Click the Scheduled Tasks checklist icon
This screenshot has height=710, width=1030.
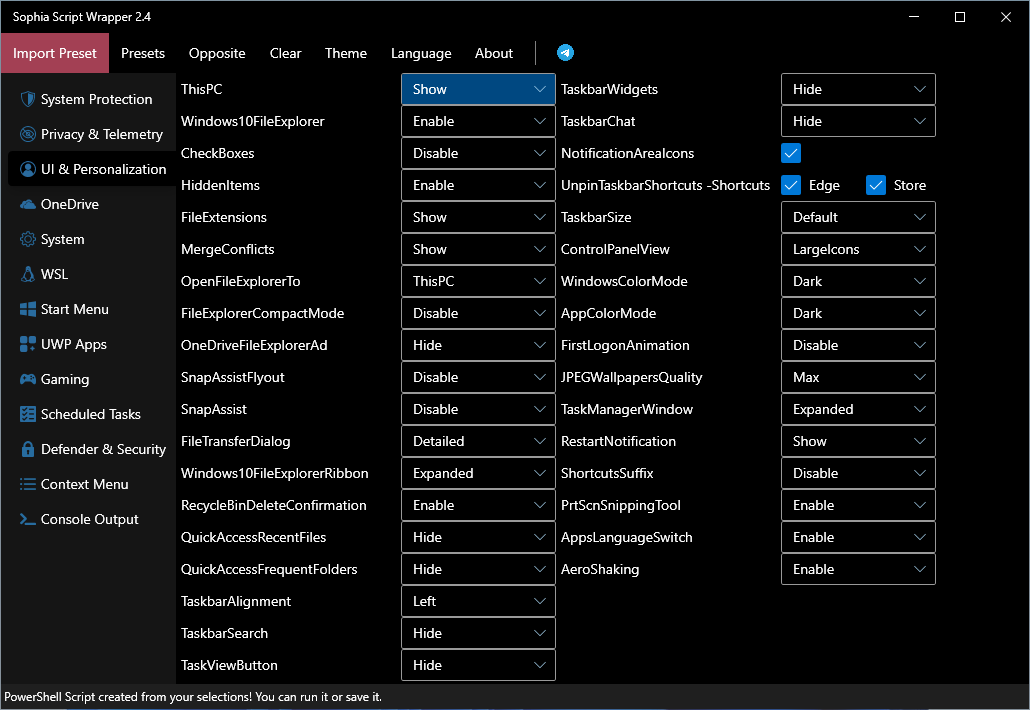pos(28,414)
